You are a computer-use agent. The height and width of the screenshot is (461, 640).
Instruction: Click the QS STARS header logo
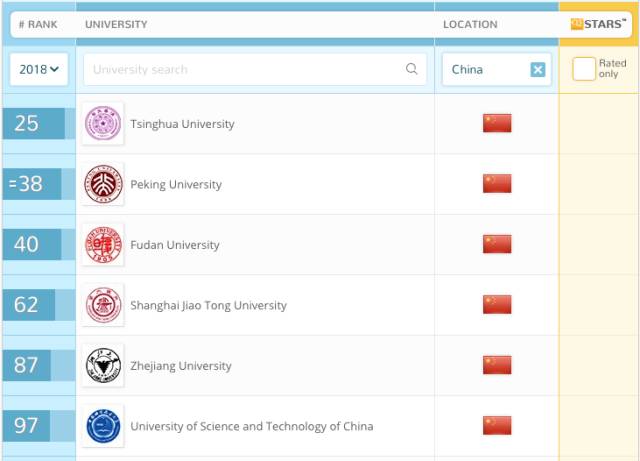coord(598,24)
